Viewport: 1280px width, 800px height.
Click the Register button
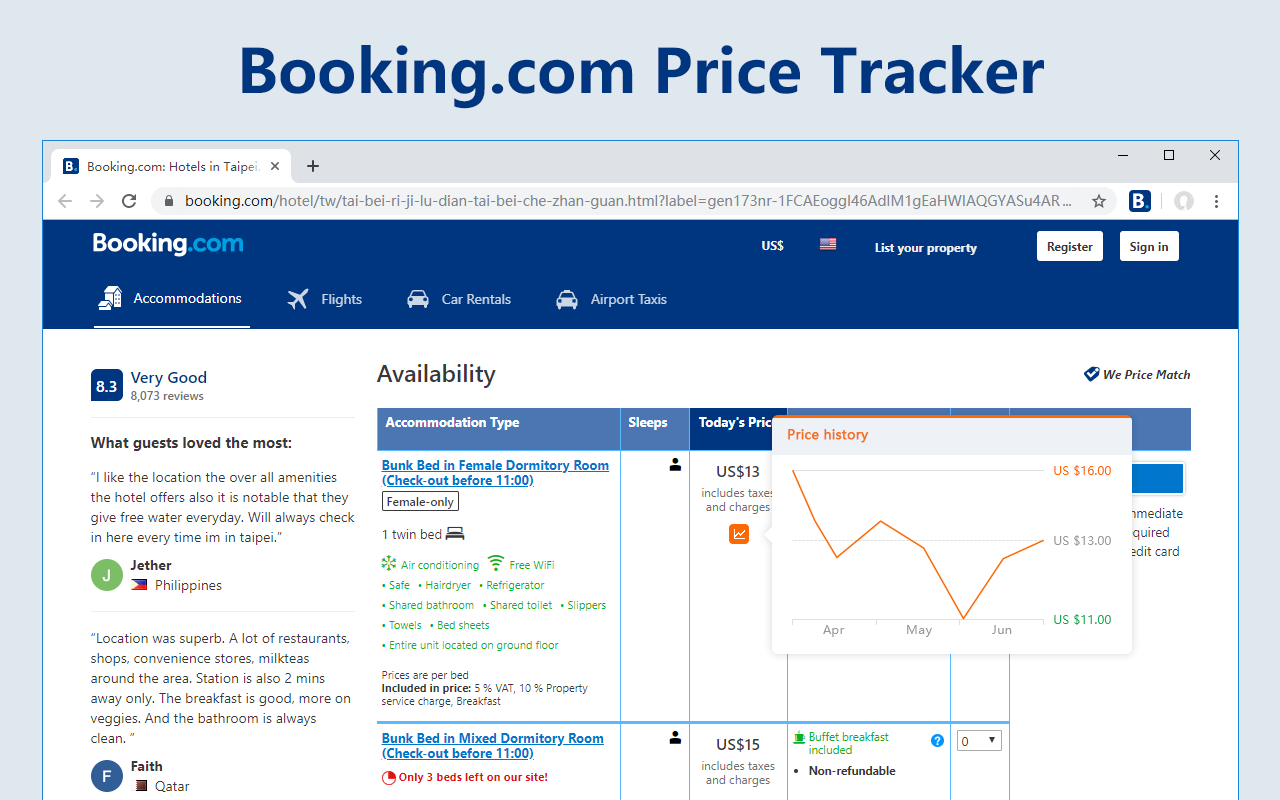[1069, 245]
